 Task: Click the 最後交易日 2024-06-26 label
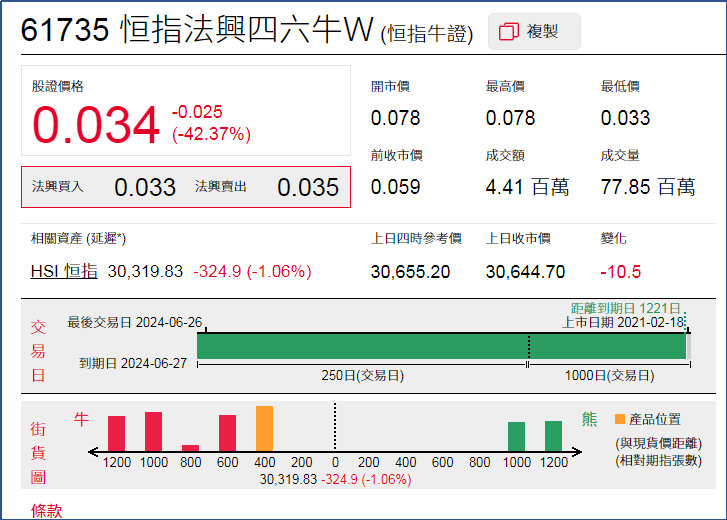tap(134, 322)
